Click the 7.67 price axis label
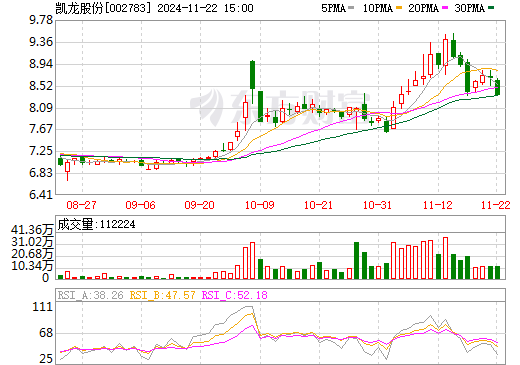520x365 pixels. pyautogui.click(x=41, y=129)
